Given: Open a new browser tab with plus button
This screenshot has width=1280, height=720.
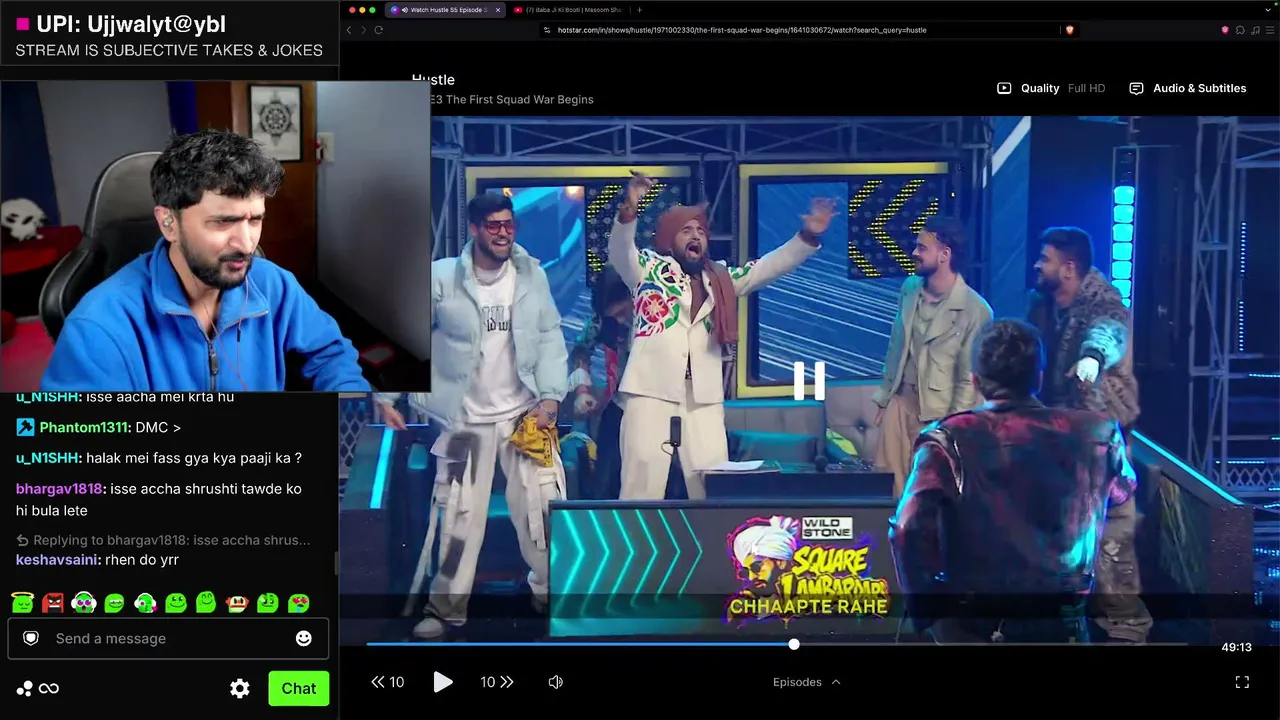Looking at the screenshot, I should coord(640,10).
